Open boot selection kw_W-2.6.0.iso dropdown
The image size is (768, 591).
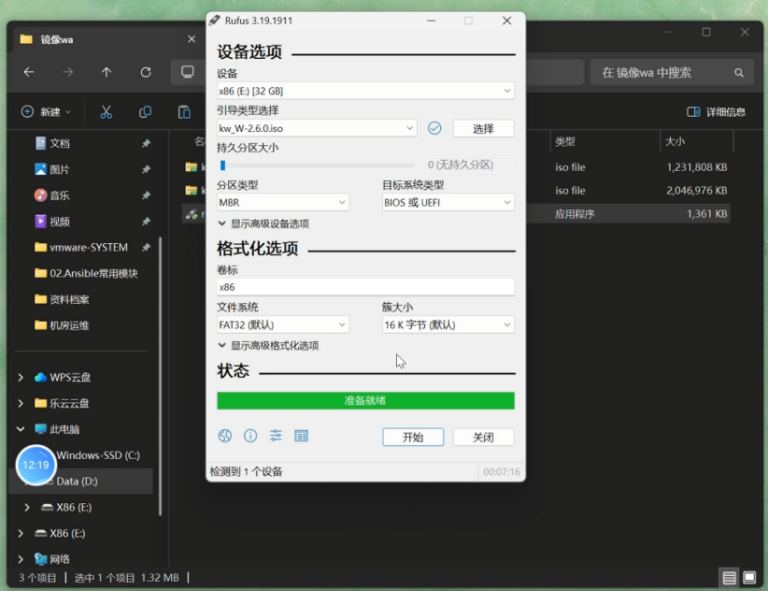point(316,128)
